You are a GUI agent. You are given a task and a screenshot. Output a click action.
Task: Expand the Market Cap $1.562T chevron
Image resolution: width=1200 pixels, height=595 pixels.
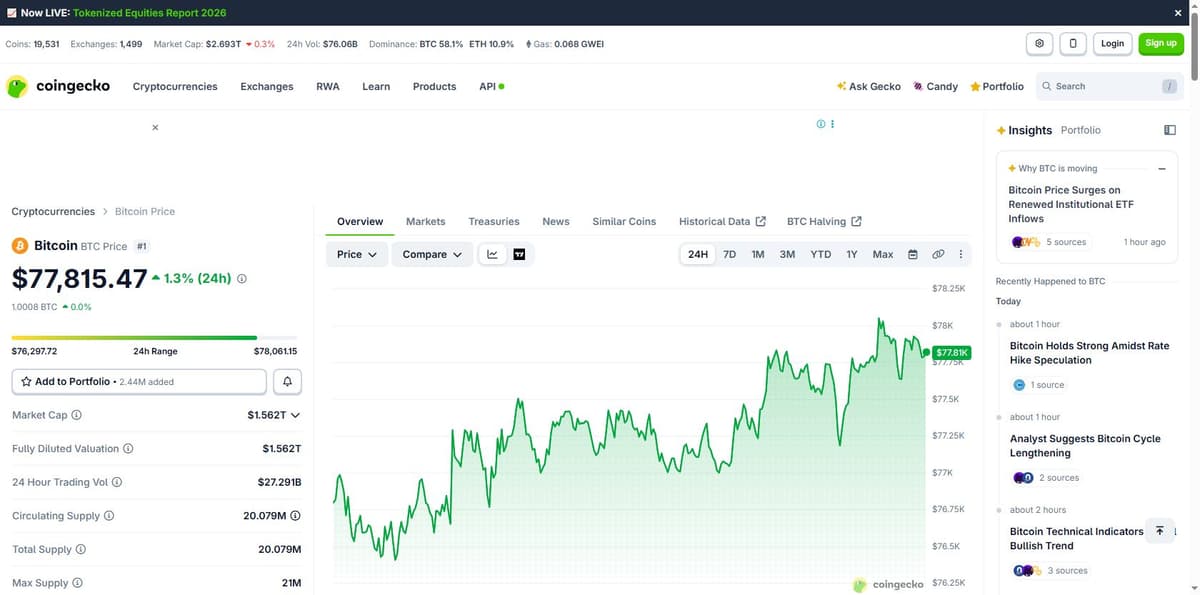(x=295, y=415)
